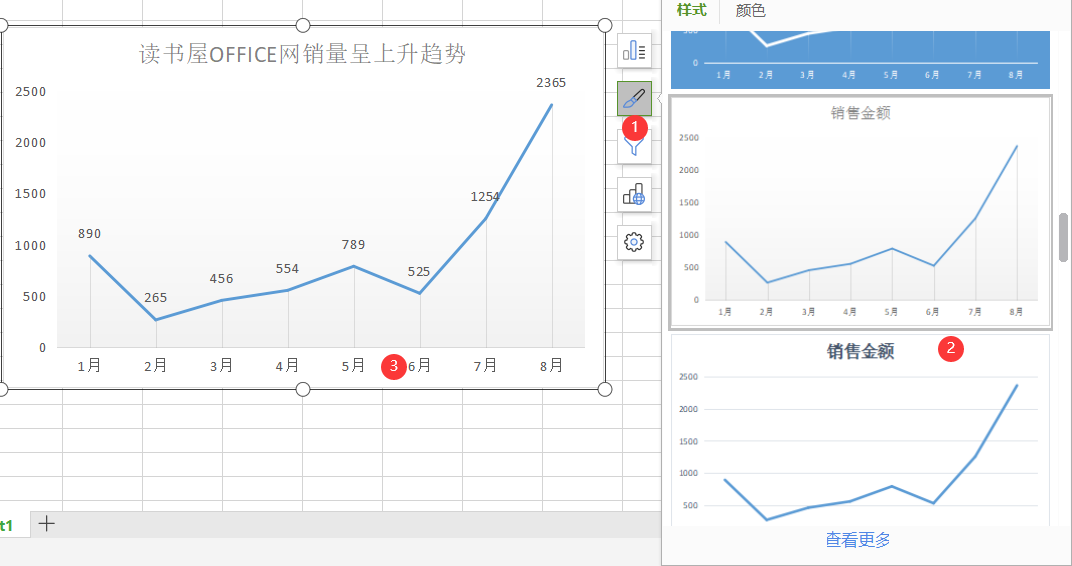Select the highlighted gray gradient style thumbnail
This screenshot has height=566, width=1072.
click(860, 212)
